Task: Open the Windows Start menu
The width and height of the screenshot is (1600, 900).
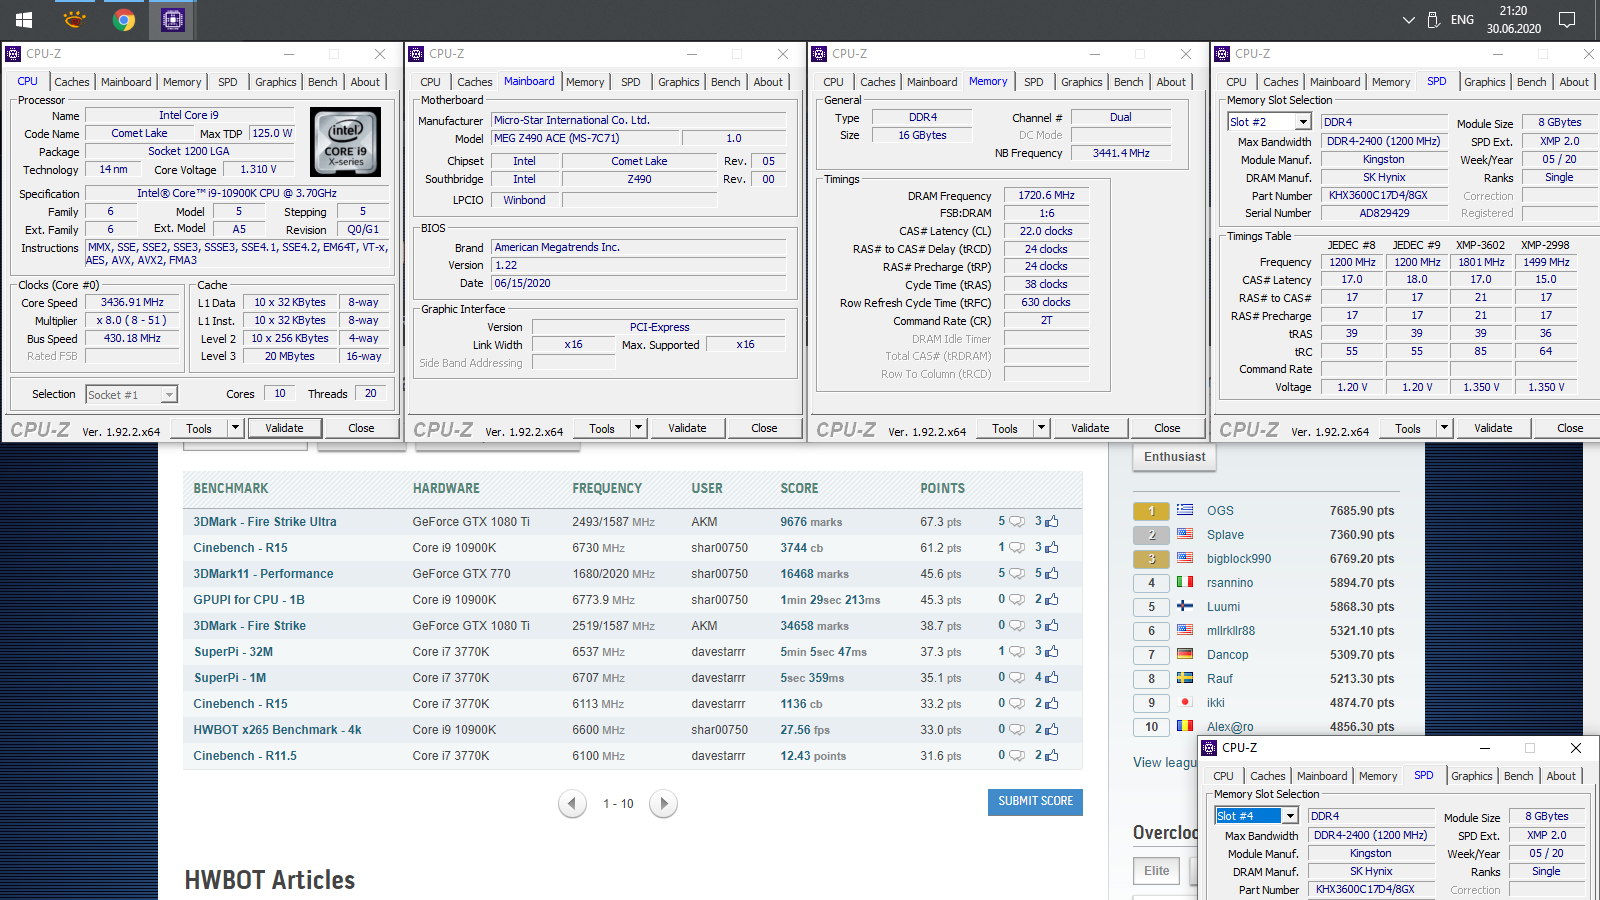Action: (x=24, y=19)
